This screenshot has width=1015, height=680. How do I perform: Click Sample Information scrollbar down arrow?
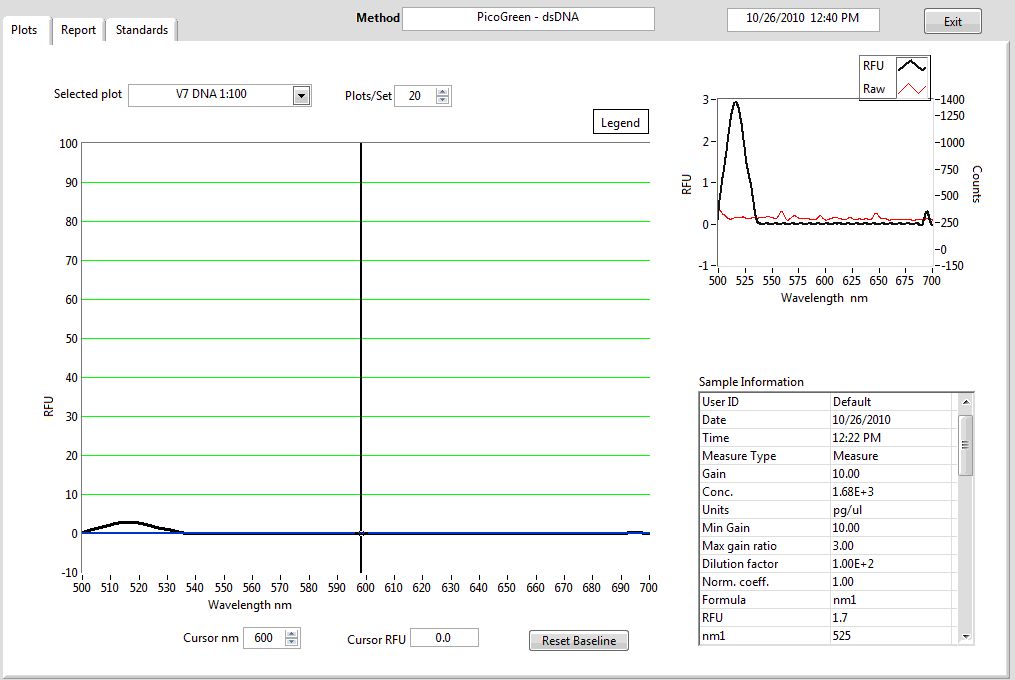(x=965, y=637)
